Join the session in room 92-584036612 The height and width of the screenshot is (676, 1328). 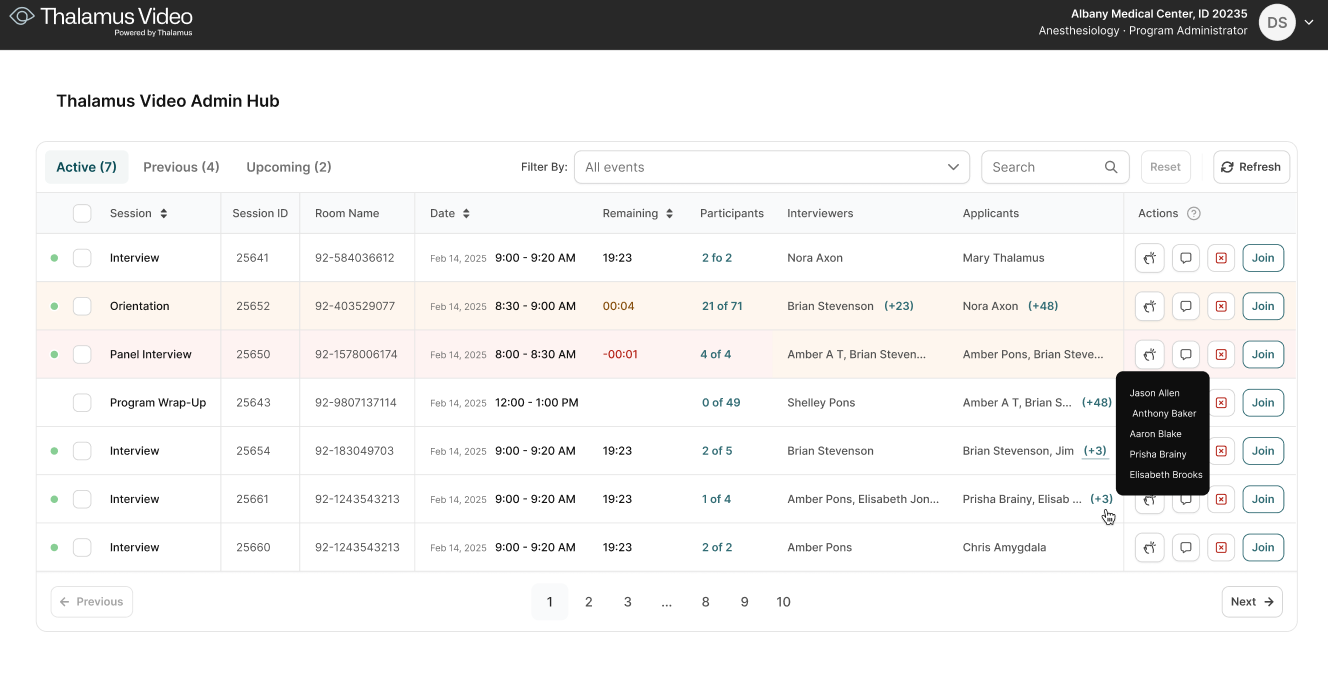coord(1262,257)
